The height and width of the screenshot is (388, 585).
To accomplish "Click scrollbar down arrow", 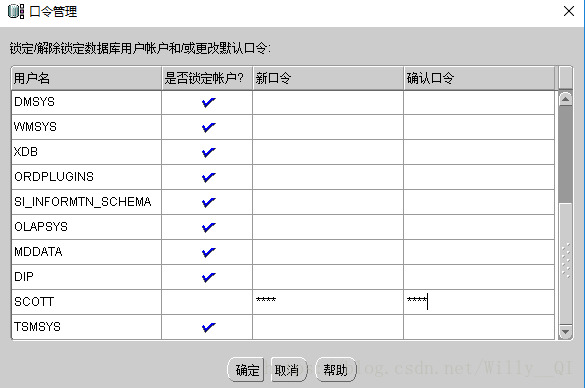I will pos(566,332).
